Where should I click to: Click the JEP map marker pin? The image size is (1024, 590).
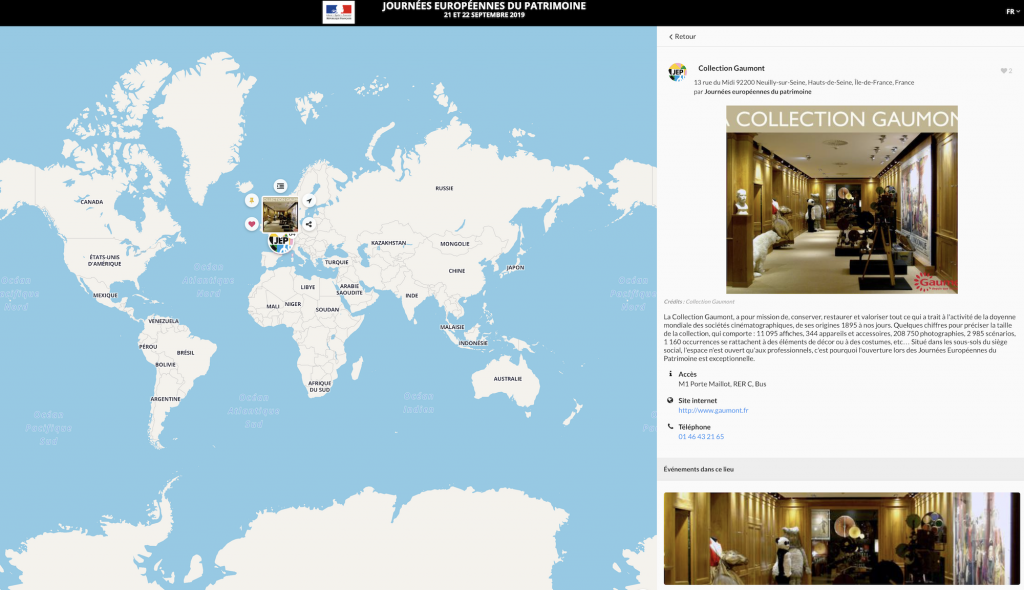[x=280, y=242]
